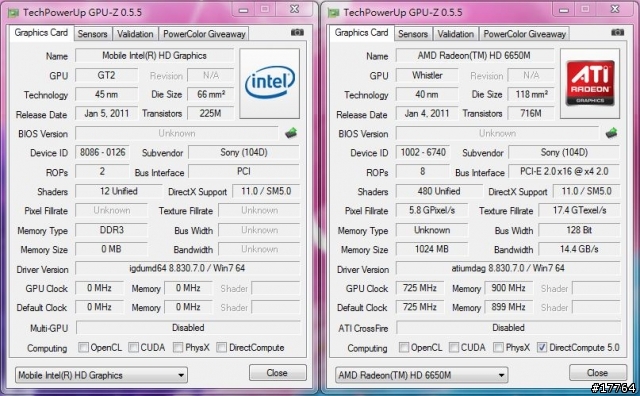Click Close button in Intel window
This screenshot has width=640, height=396.
(278, 373)
